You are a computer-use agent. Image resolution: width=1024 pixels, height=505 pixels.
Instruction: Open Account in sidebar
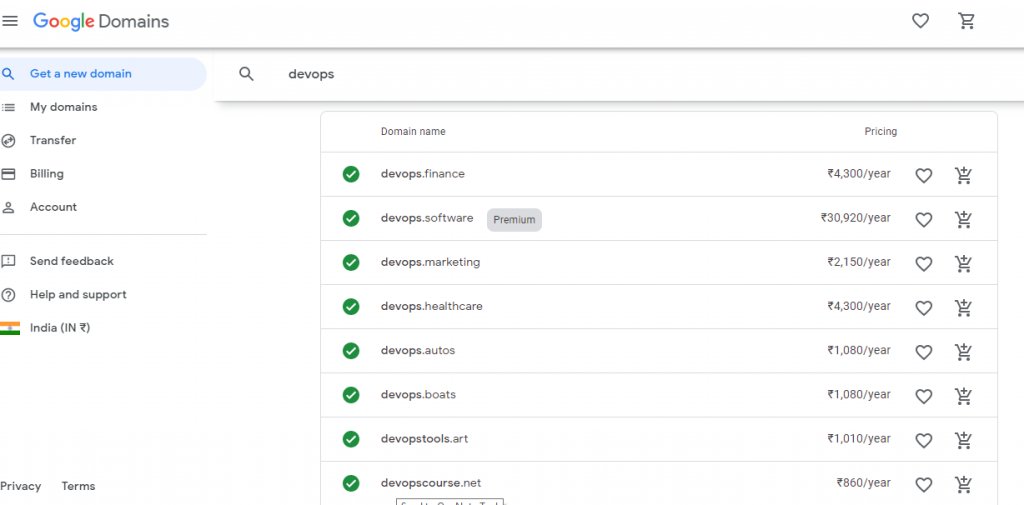(x=53, y=207)
